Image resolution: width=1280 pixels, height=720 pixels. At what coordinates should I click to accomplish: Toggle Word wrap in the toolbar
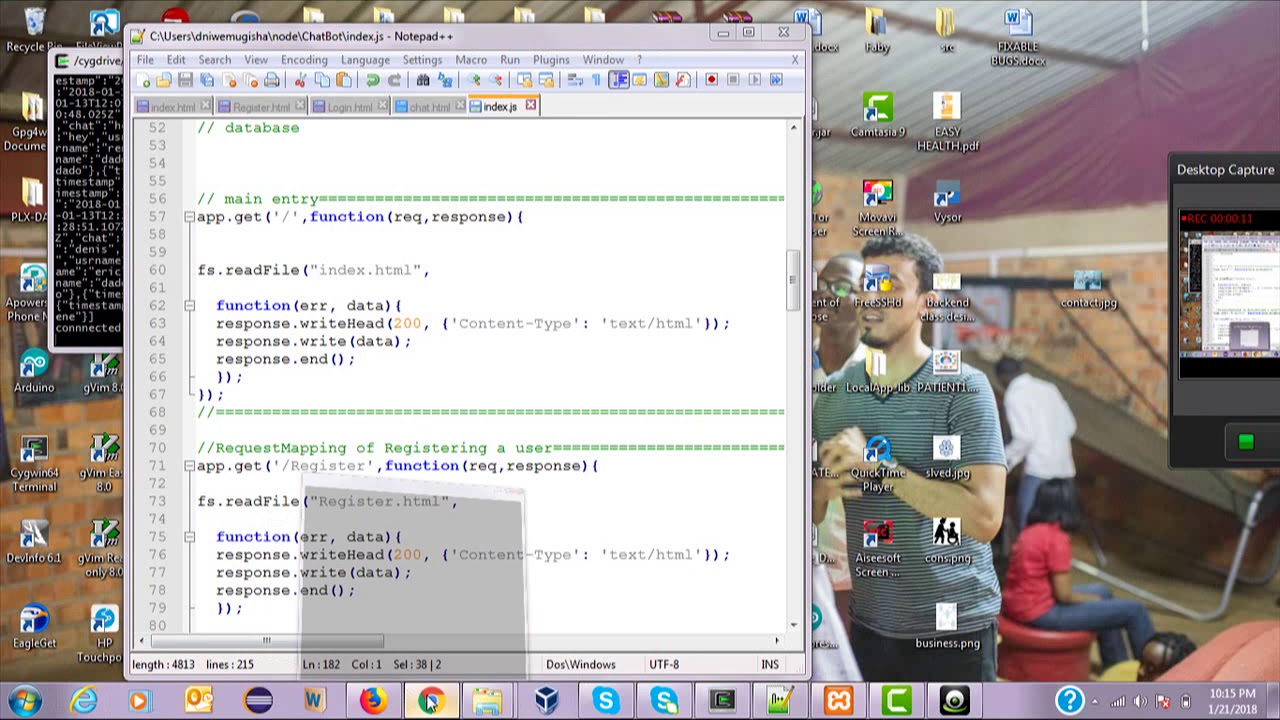pos(575,80)
